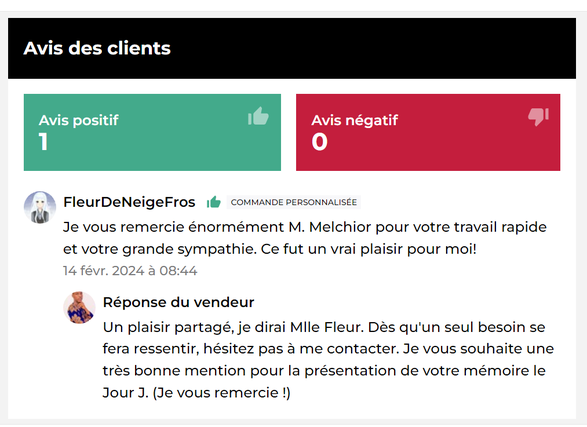Image resolution: width=587 pixels, height=427 pixels.
Task: Click the Avis positif label text
Action: tap(79, 121)
